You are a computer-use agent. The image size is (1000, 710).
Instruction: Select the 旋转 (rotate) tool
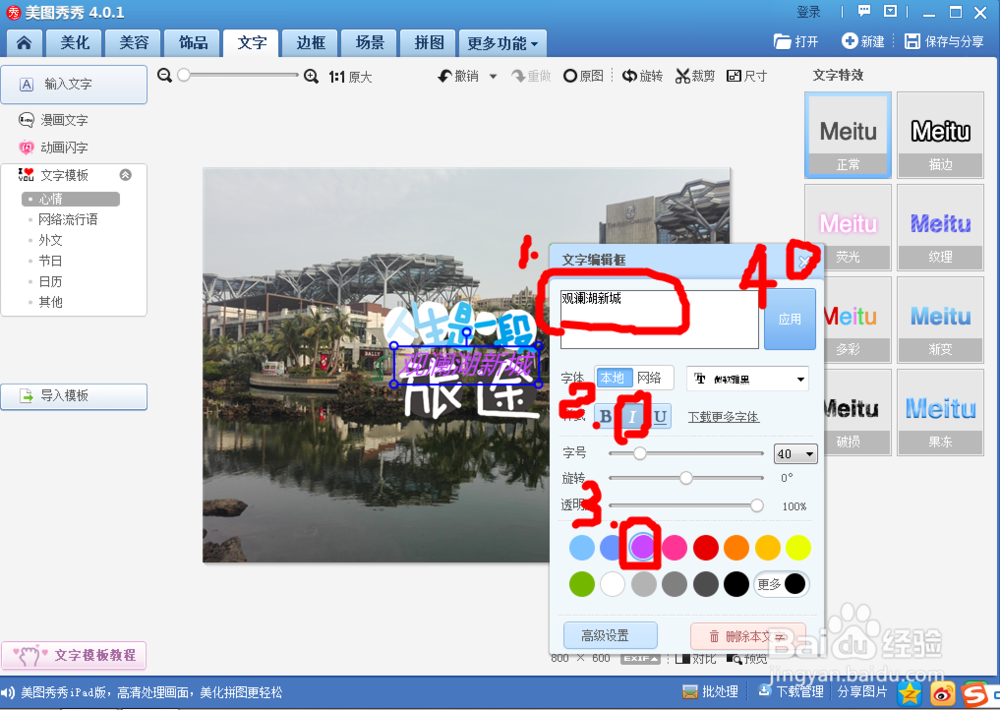(x=642, y=75)
